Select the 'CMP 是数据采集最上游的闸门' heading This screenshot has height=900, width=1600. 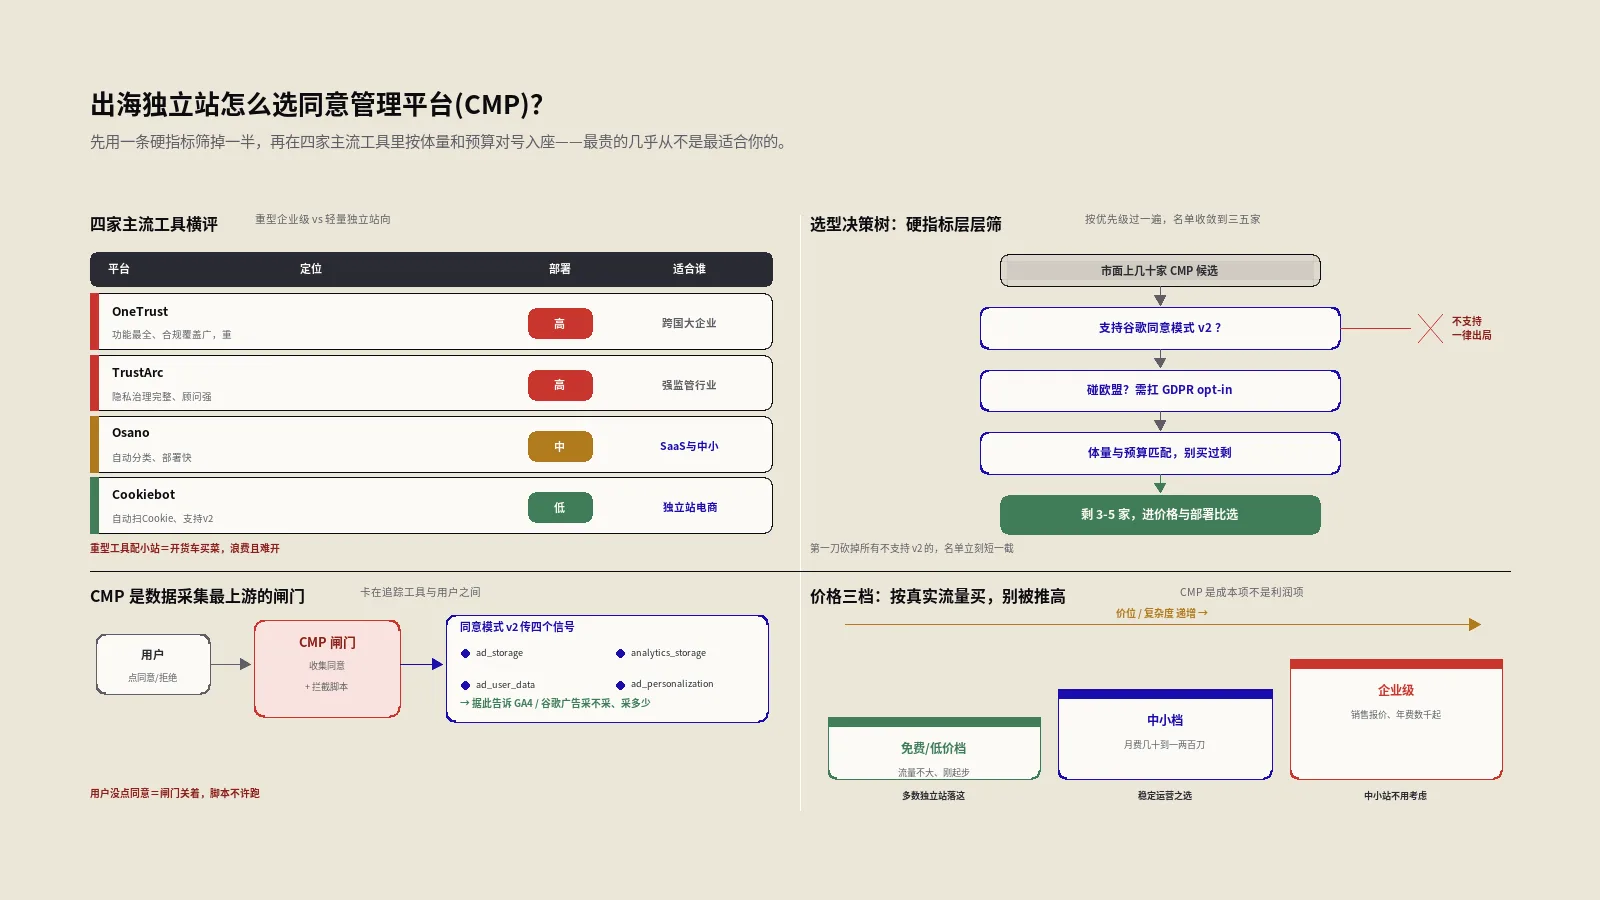[x=198, y=596]
